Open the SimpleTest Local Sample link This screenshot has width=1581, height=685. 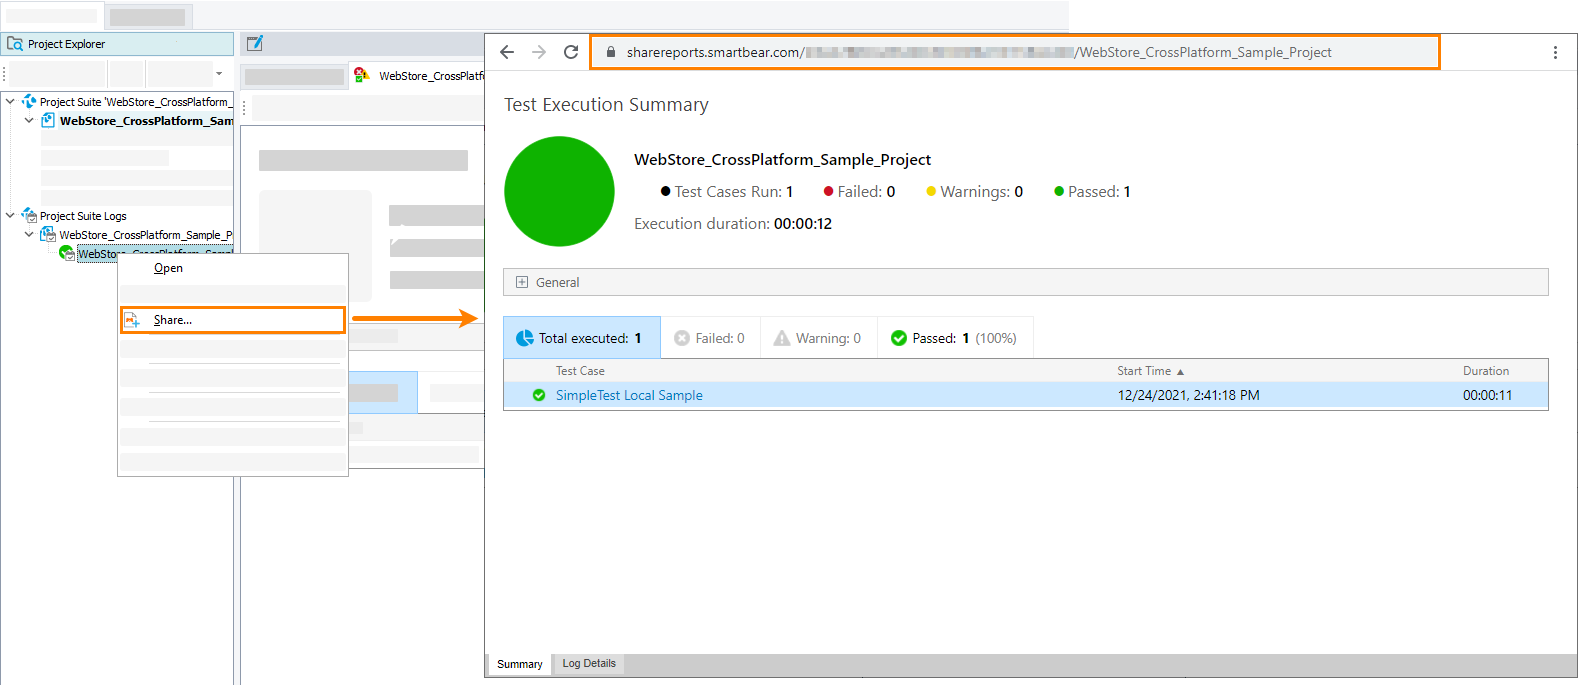tap(629, 395)
